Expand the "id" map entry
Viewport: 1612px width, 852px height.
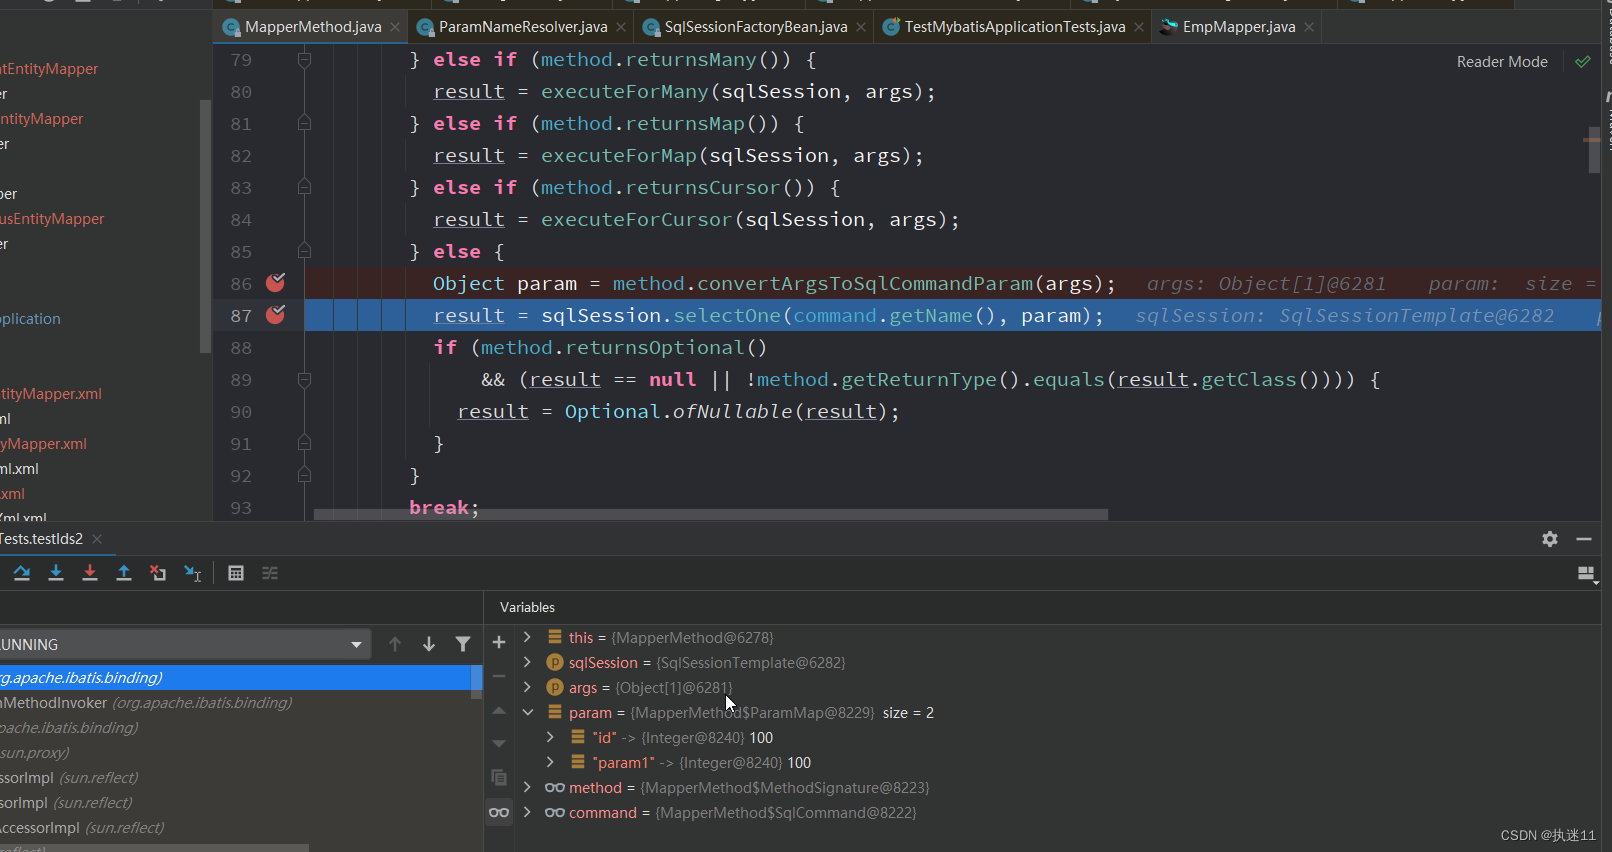pyautogui.click(x=550, y=737)
